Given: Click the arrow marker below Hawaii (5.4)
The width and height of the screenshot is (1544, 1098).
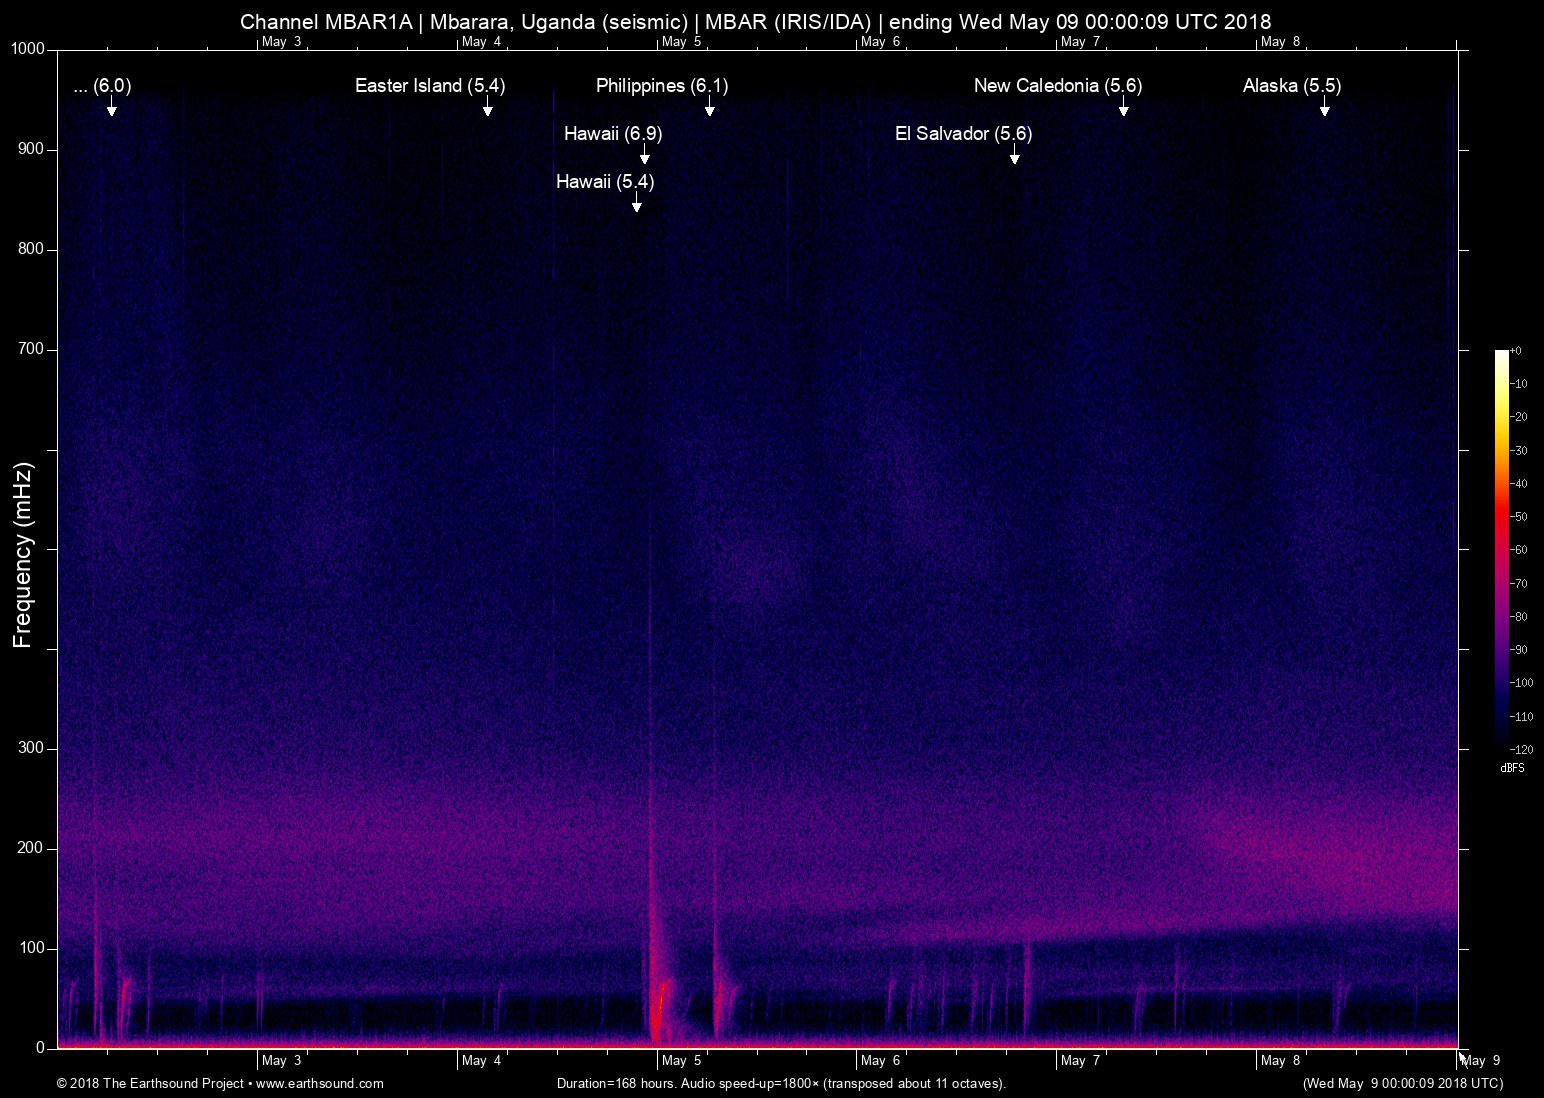Looking at the screenshot, I should coord(637,203).
